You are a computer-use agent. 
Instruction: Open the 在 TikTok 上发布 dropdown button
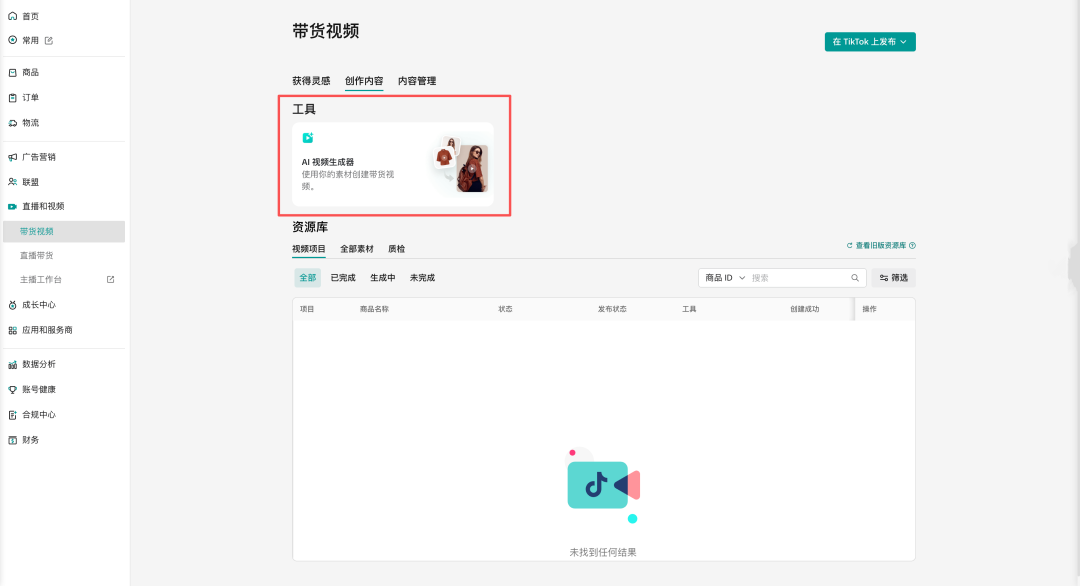870,42
